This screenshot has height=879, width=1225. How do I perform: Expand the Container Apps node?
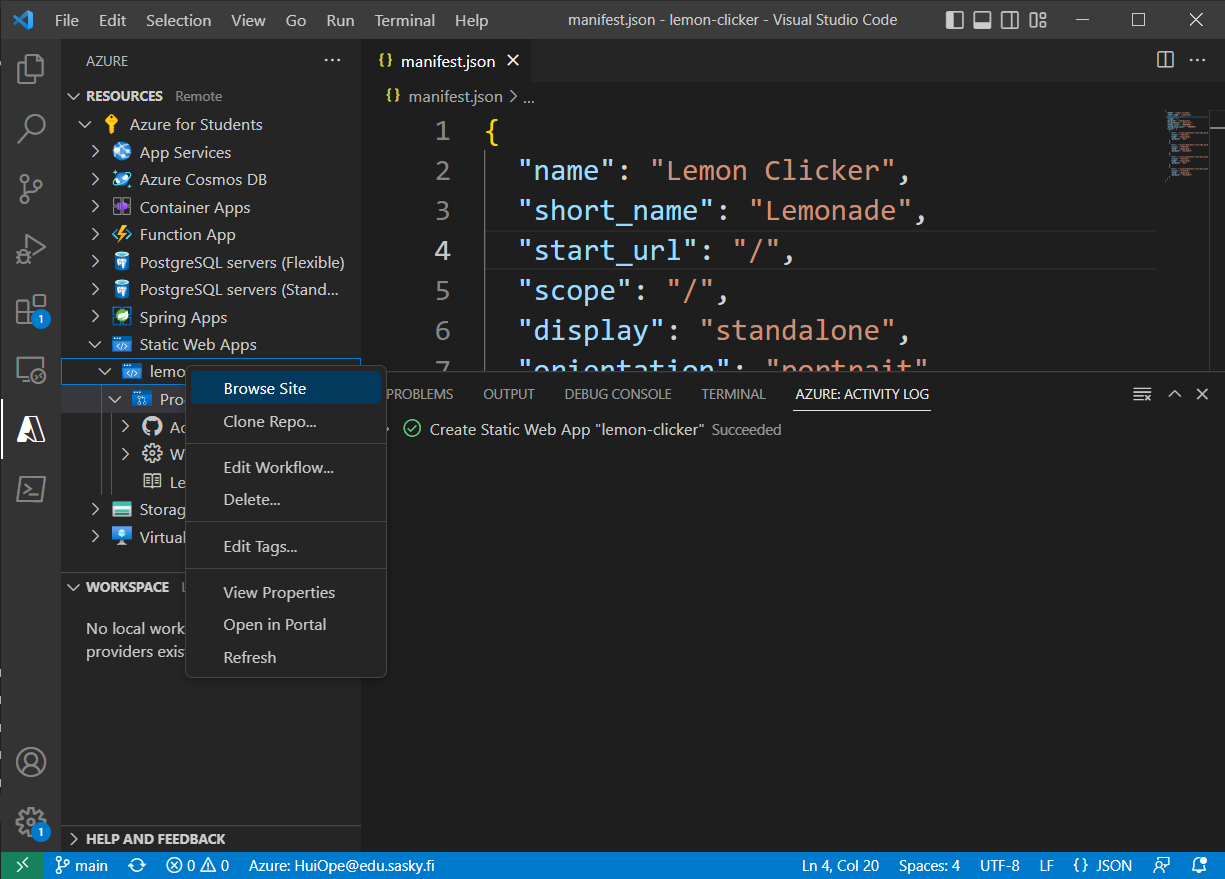point(96,207)
